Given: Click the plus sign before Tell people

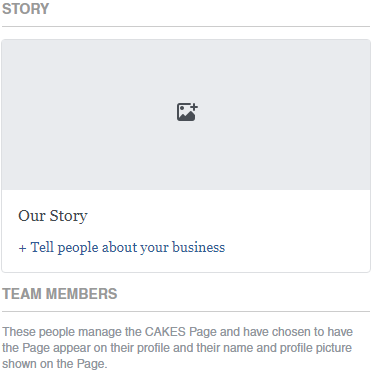Looking at the screenshot, I should pyautogui.click(x=22, y=248).
